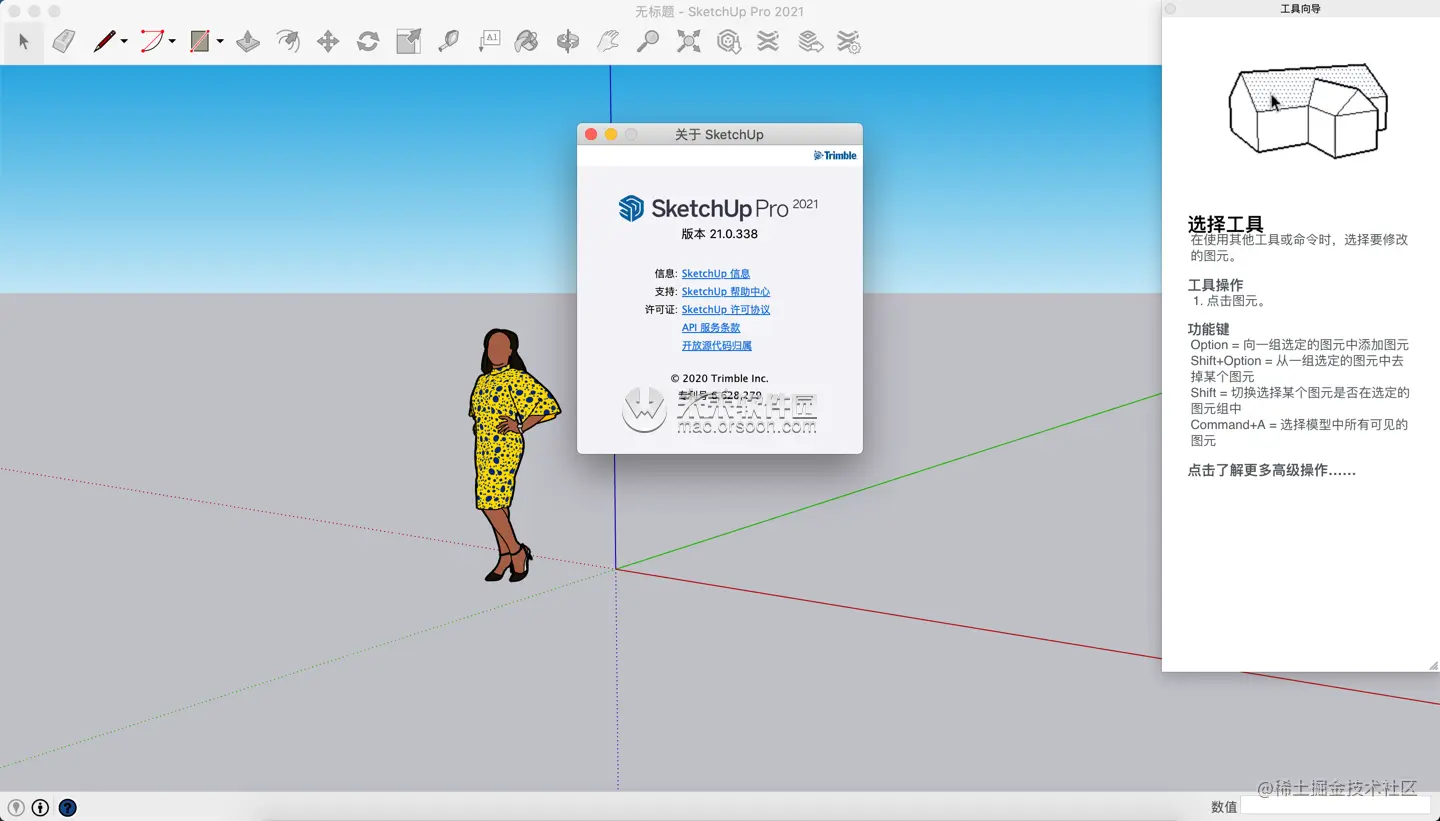The height and width of the screenshot is (821, 1440).
Task: Close the 关于 SketchUp dialog
Action: (591, 134)
